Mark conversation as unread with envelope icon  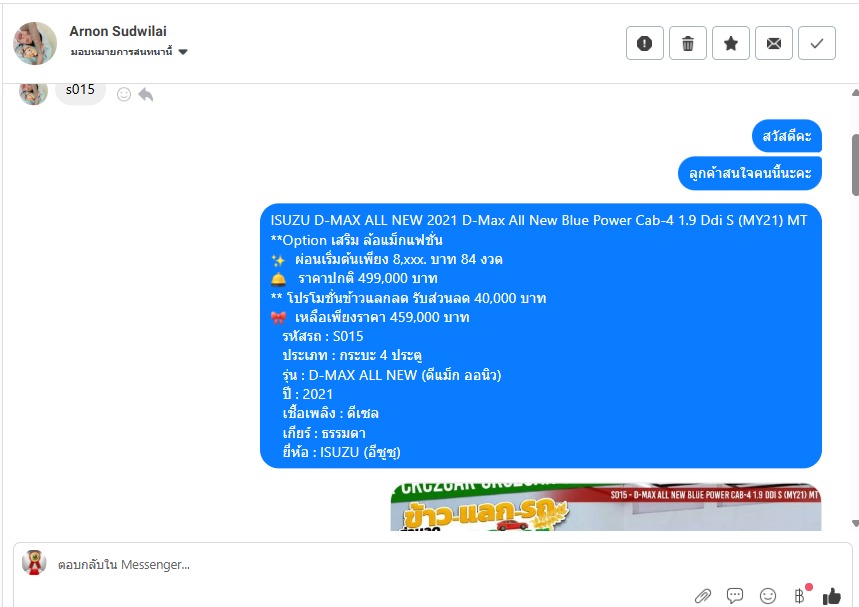(x=774, y=43)
